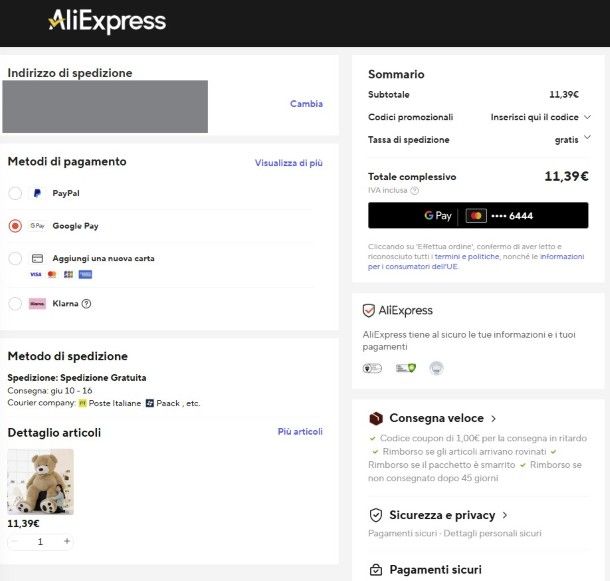Expand the Codici promozionali code chevron
Image resolution: width=610 pixels, height=581 pixels.
click(x=587, y=117)
